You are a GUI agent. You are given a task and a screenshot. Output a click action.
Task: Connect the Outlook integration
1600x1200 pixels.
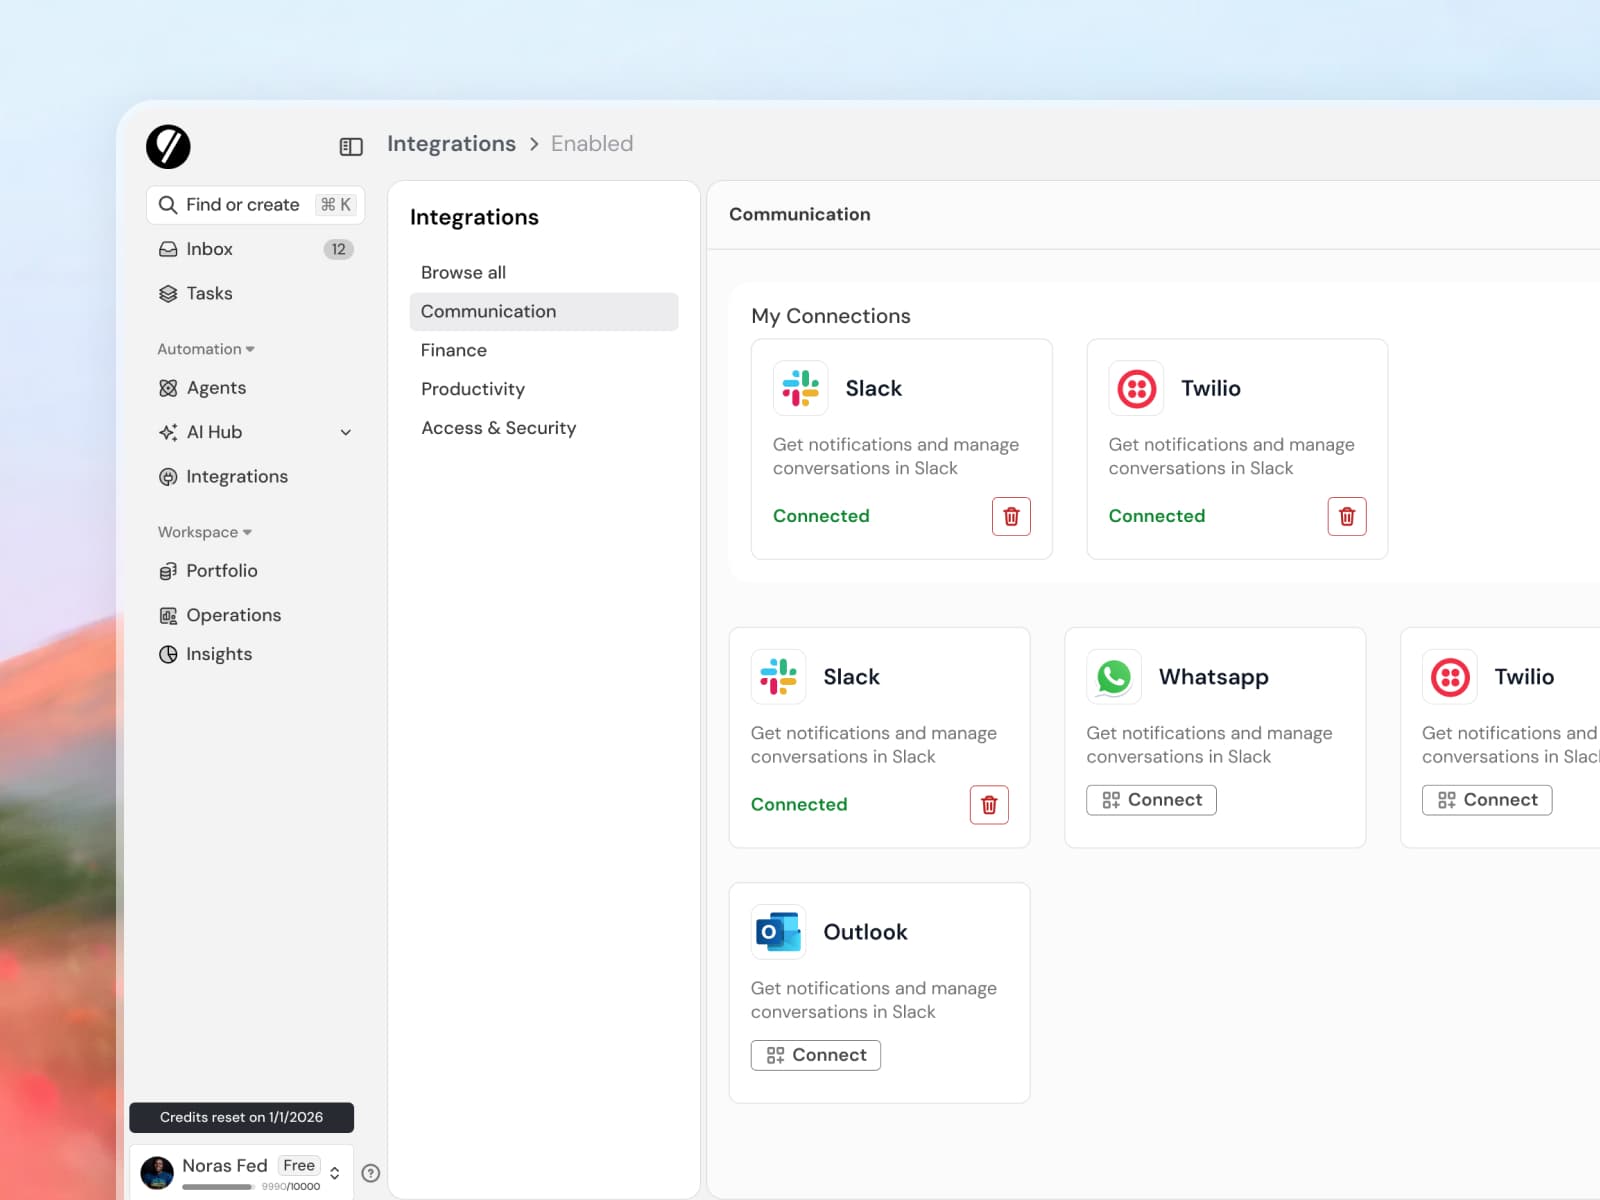tap(815, 1055)
